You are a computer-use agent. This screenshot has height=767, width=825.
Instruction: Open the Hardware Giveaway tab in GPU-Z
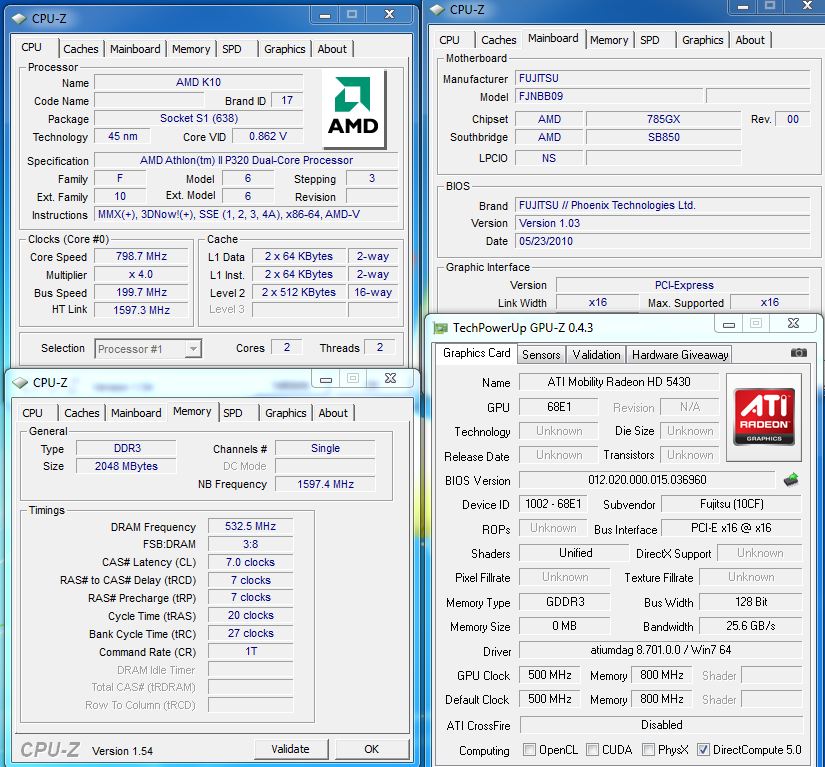pos(680,355)
